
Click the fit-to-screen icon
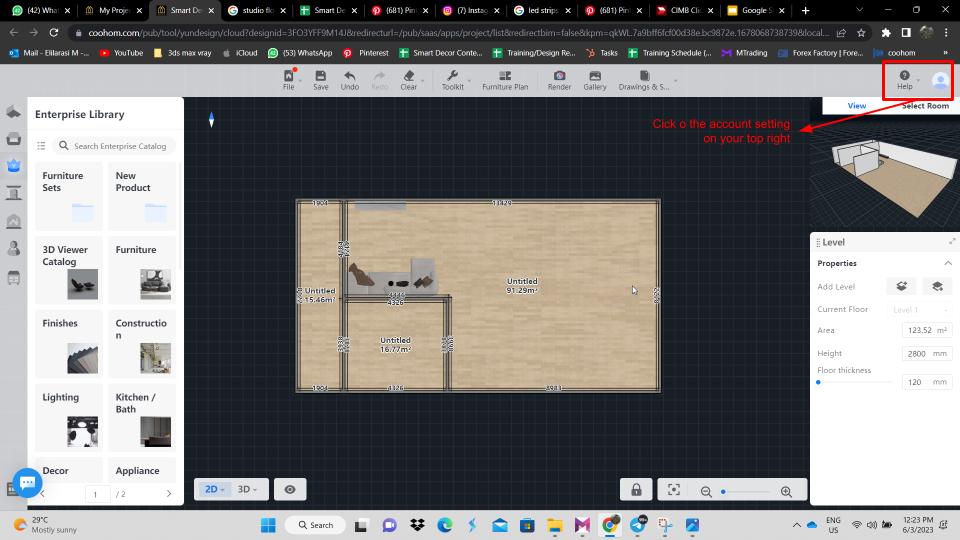tap(674, 490)
